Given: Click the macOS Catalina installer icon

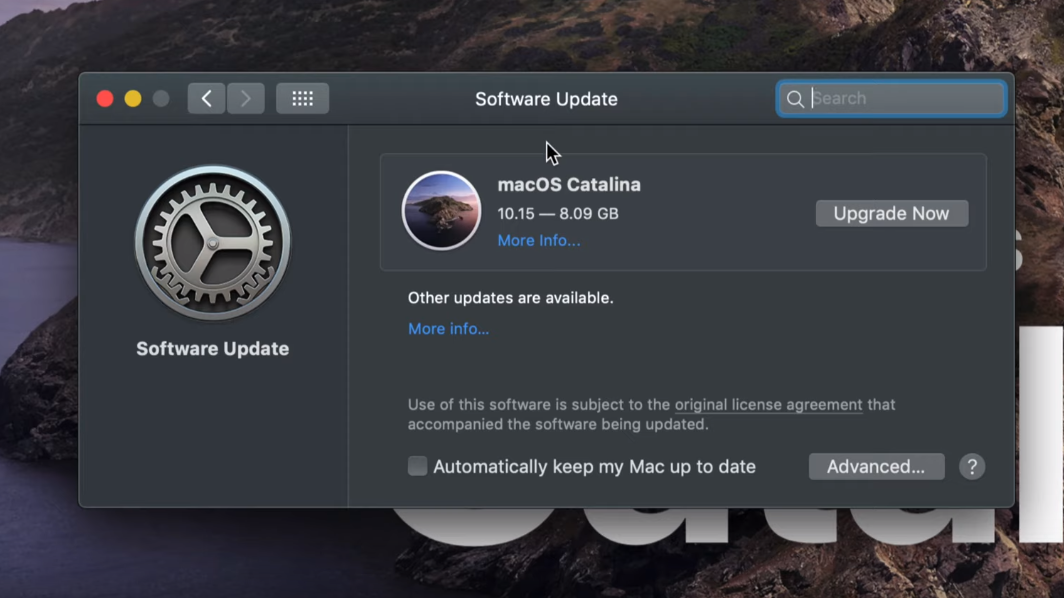Looking at the screenshot, I should pyautogui.click(x=441, y=210).
